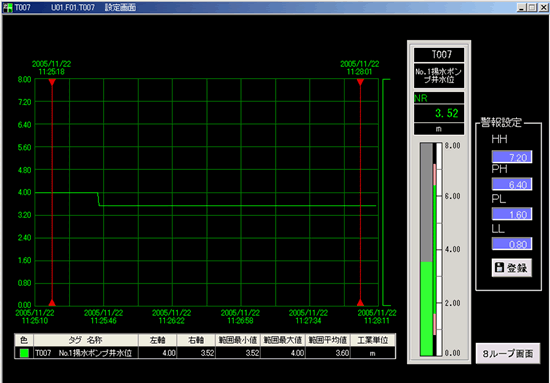Click the floppy disk icon on 登録
This screenshot has height=383, width=550.
coord(499,268)
